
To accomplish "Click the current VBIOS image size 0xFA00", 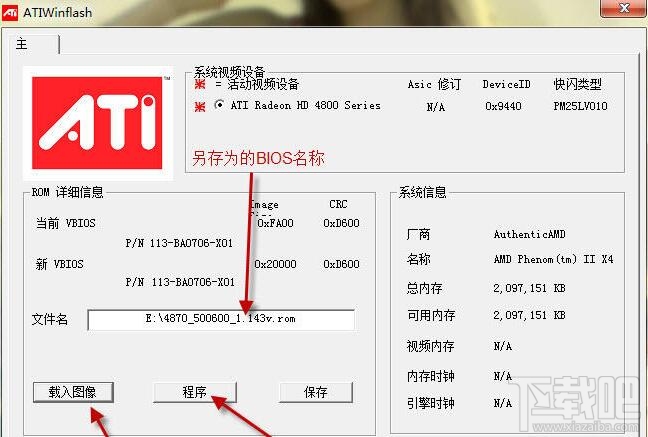I will click(x=275, y=223).
